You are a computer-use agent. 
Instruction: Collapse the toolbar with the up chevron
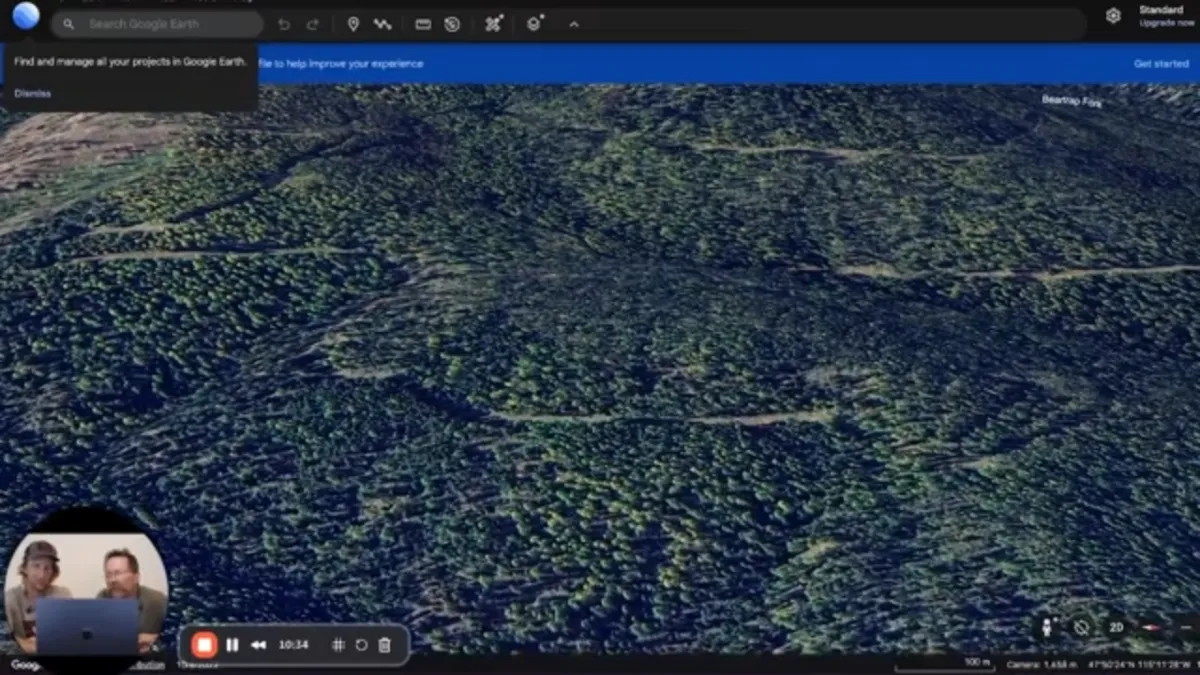(x=574, y=24)
